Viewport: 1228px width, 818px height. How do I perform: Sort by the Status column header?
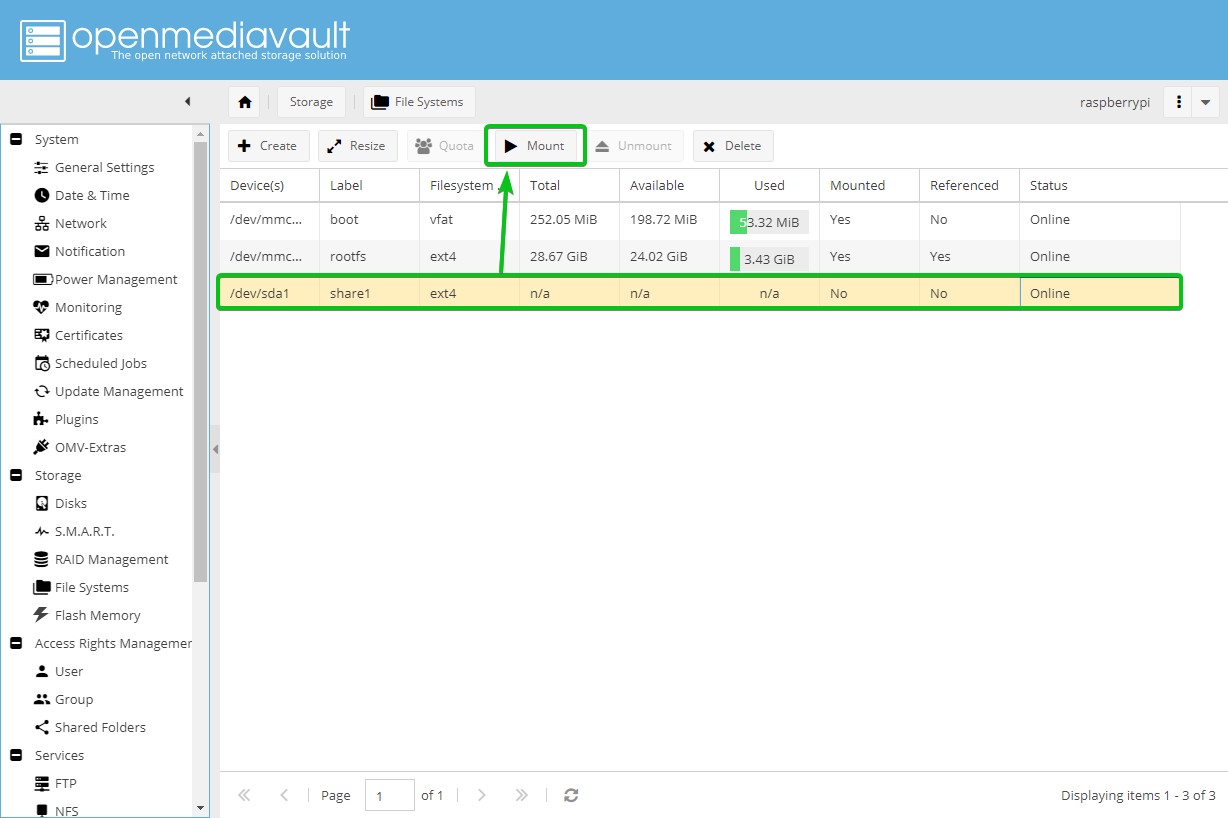(x=1100, y=186)
